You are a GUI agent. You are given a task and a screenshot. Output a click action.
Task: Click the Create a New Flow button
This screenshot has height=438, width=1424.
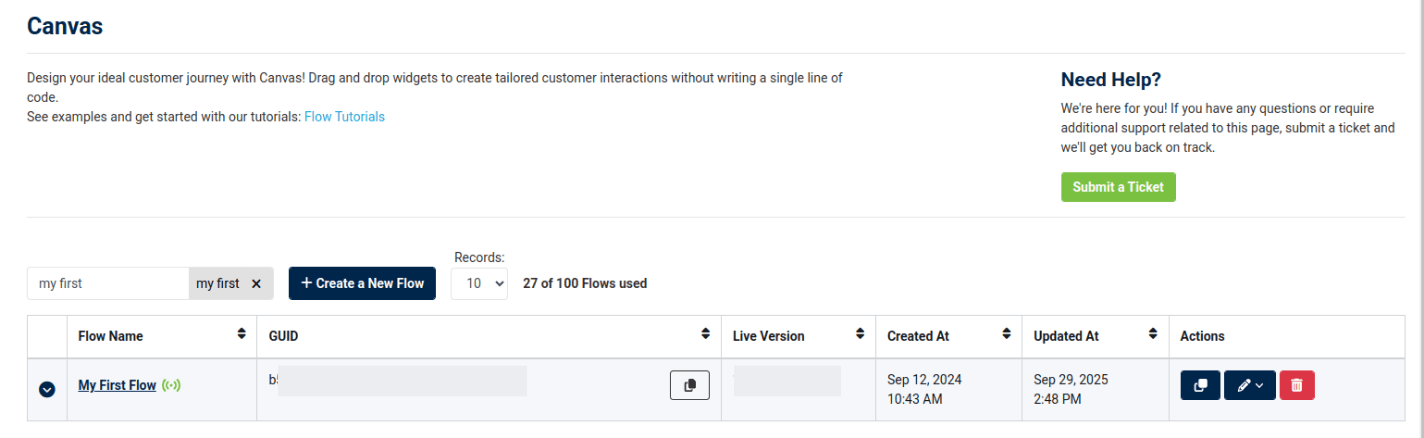[362, 283]
